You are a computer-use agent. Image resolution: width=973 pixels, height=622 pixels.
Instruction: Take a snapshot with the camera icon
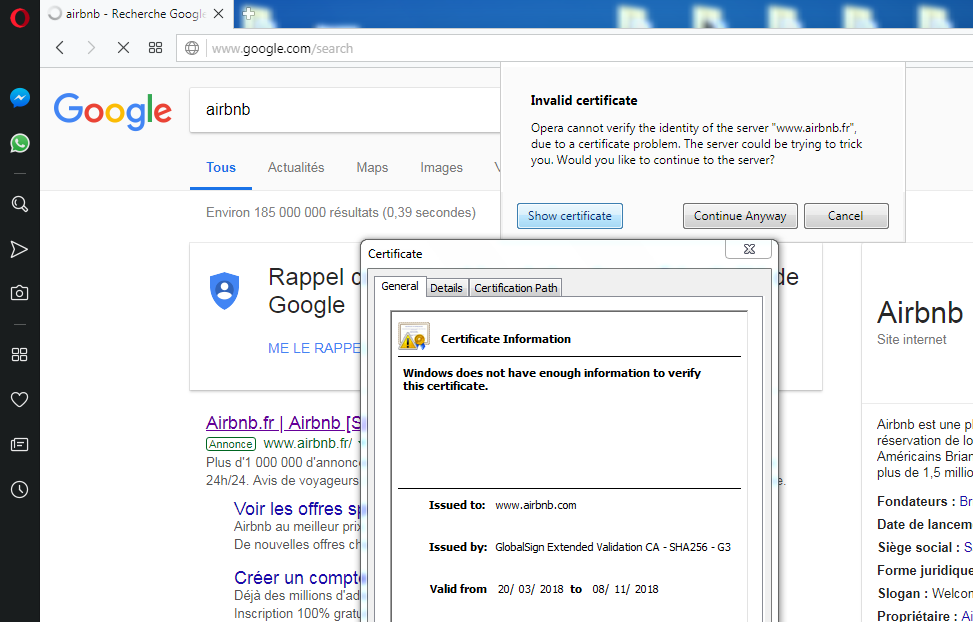point(19,293)
